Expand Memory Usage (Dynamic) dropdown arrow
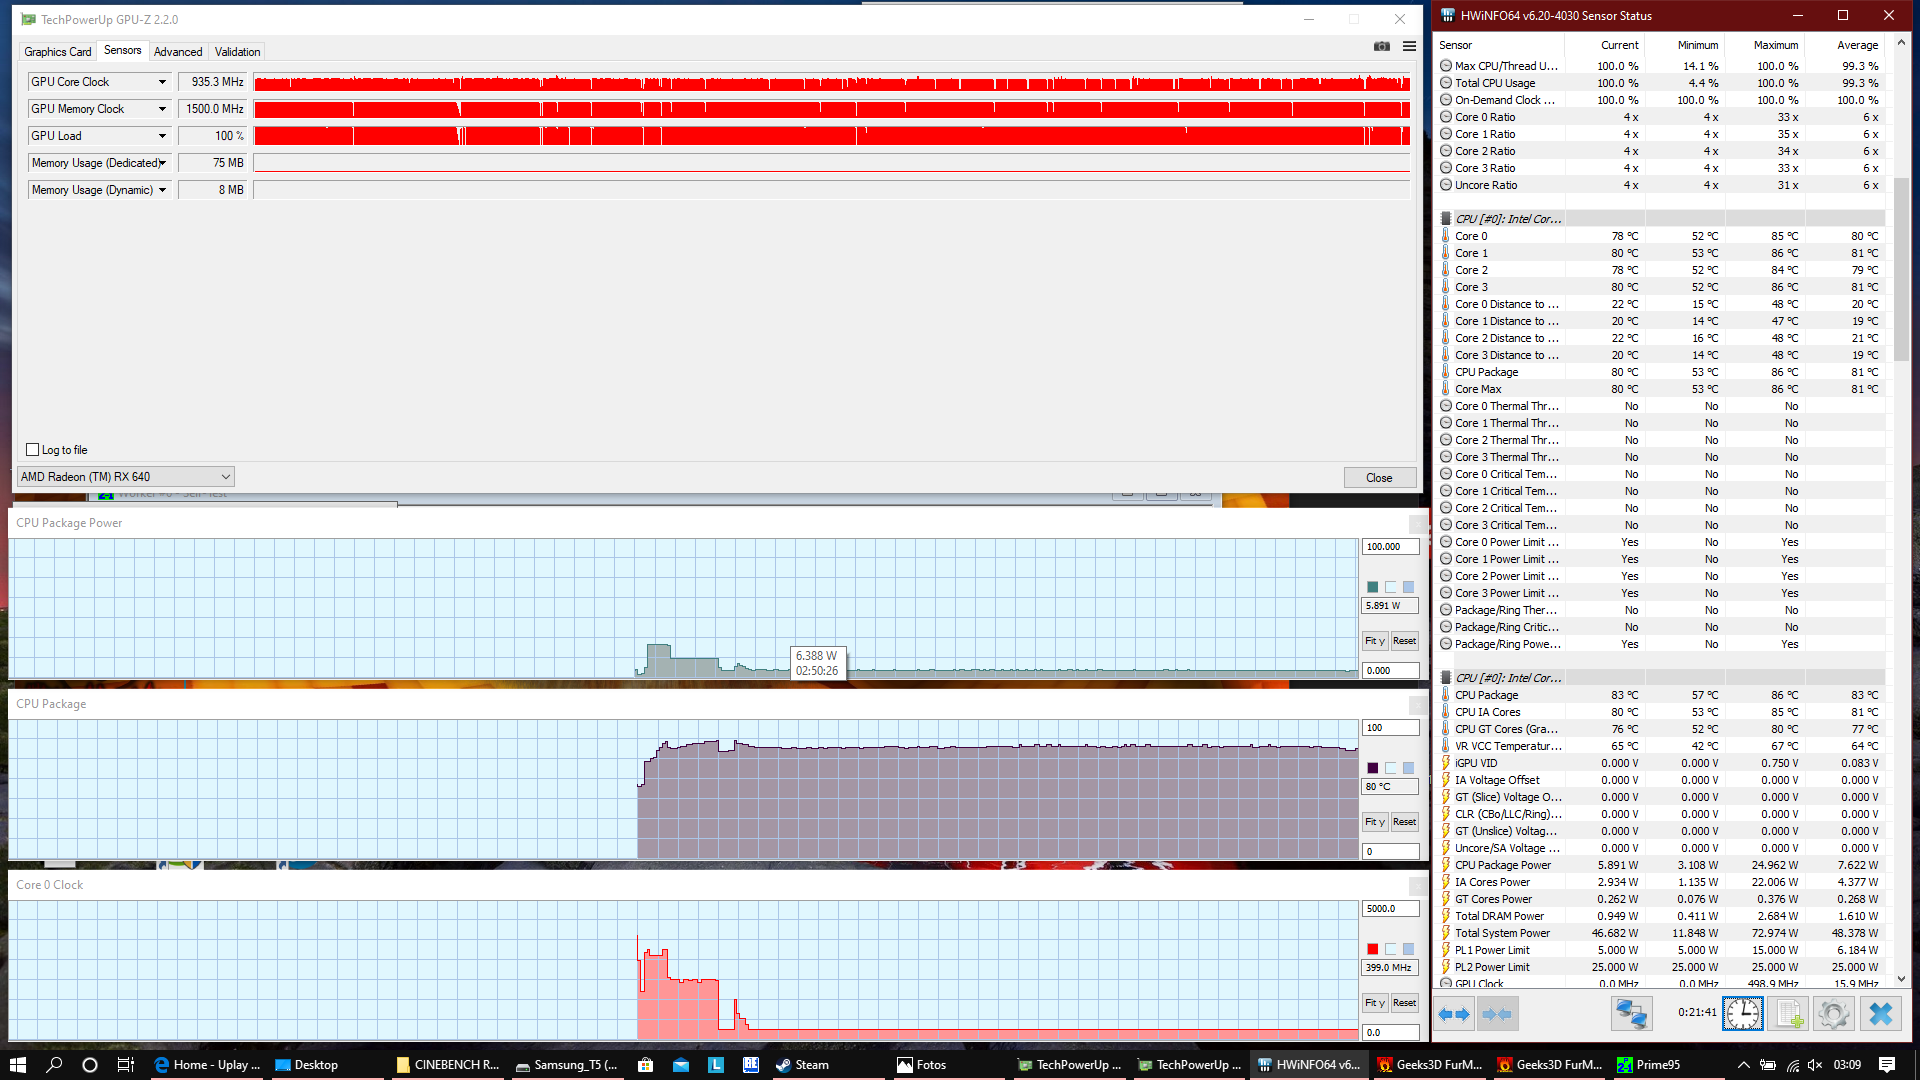 [x=162, y=190]
